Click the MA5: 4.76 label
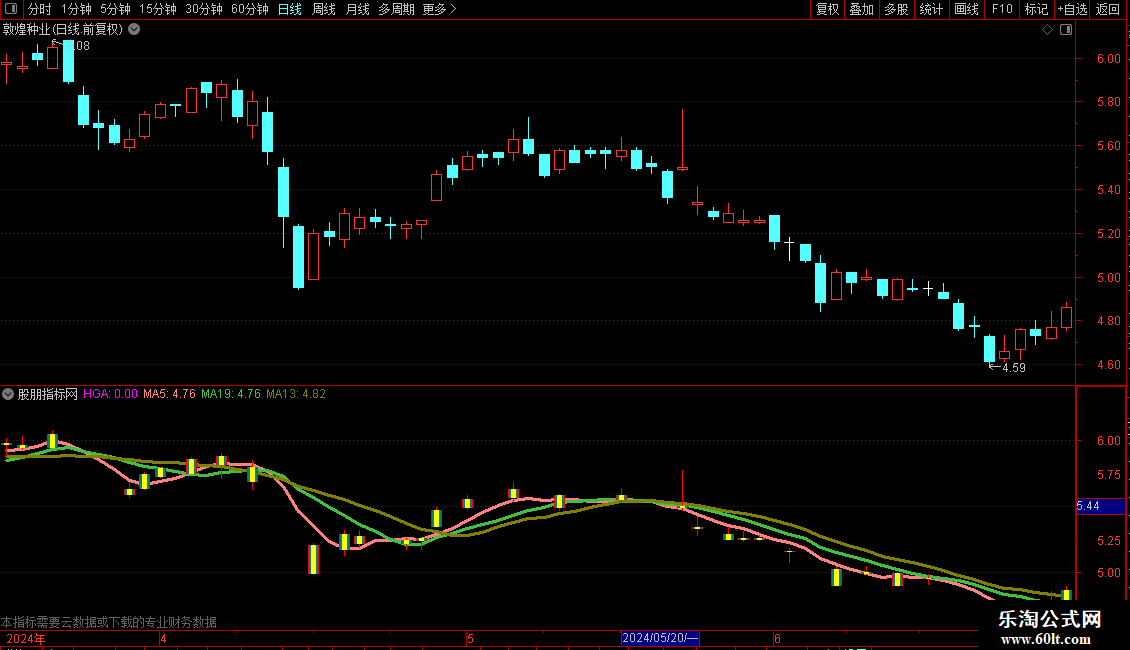 [x=169, y=394]
